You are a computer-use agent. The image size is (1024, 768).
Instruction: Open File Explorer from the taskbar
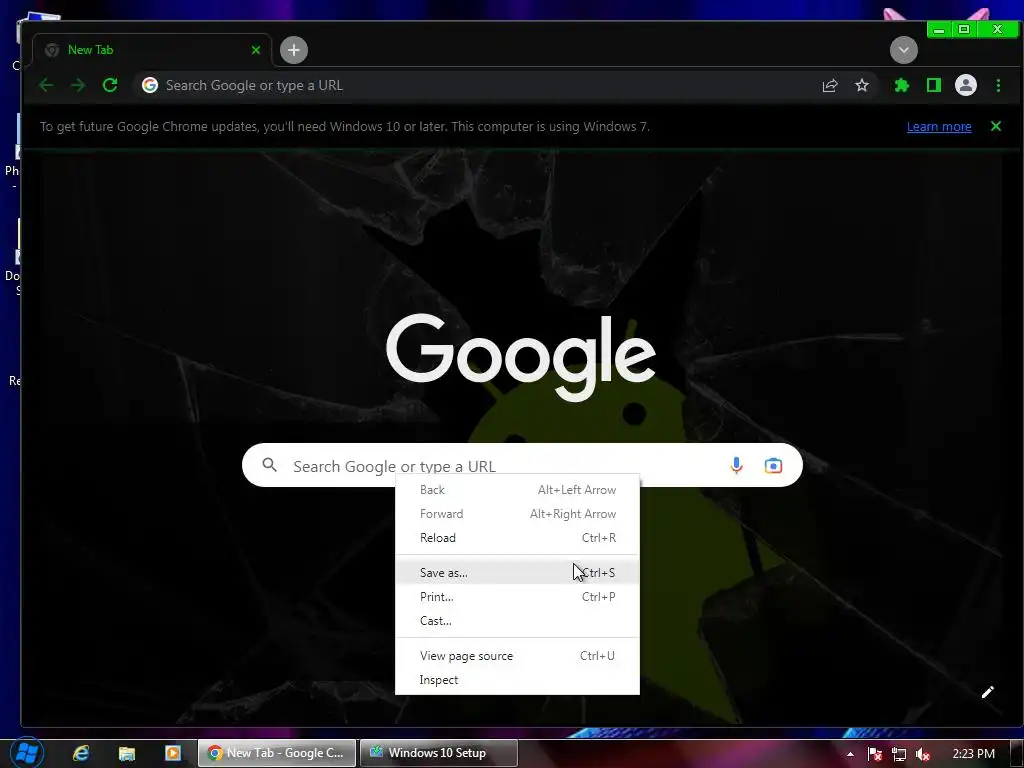[x=127, y=754]
